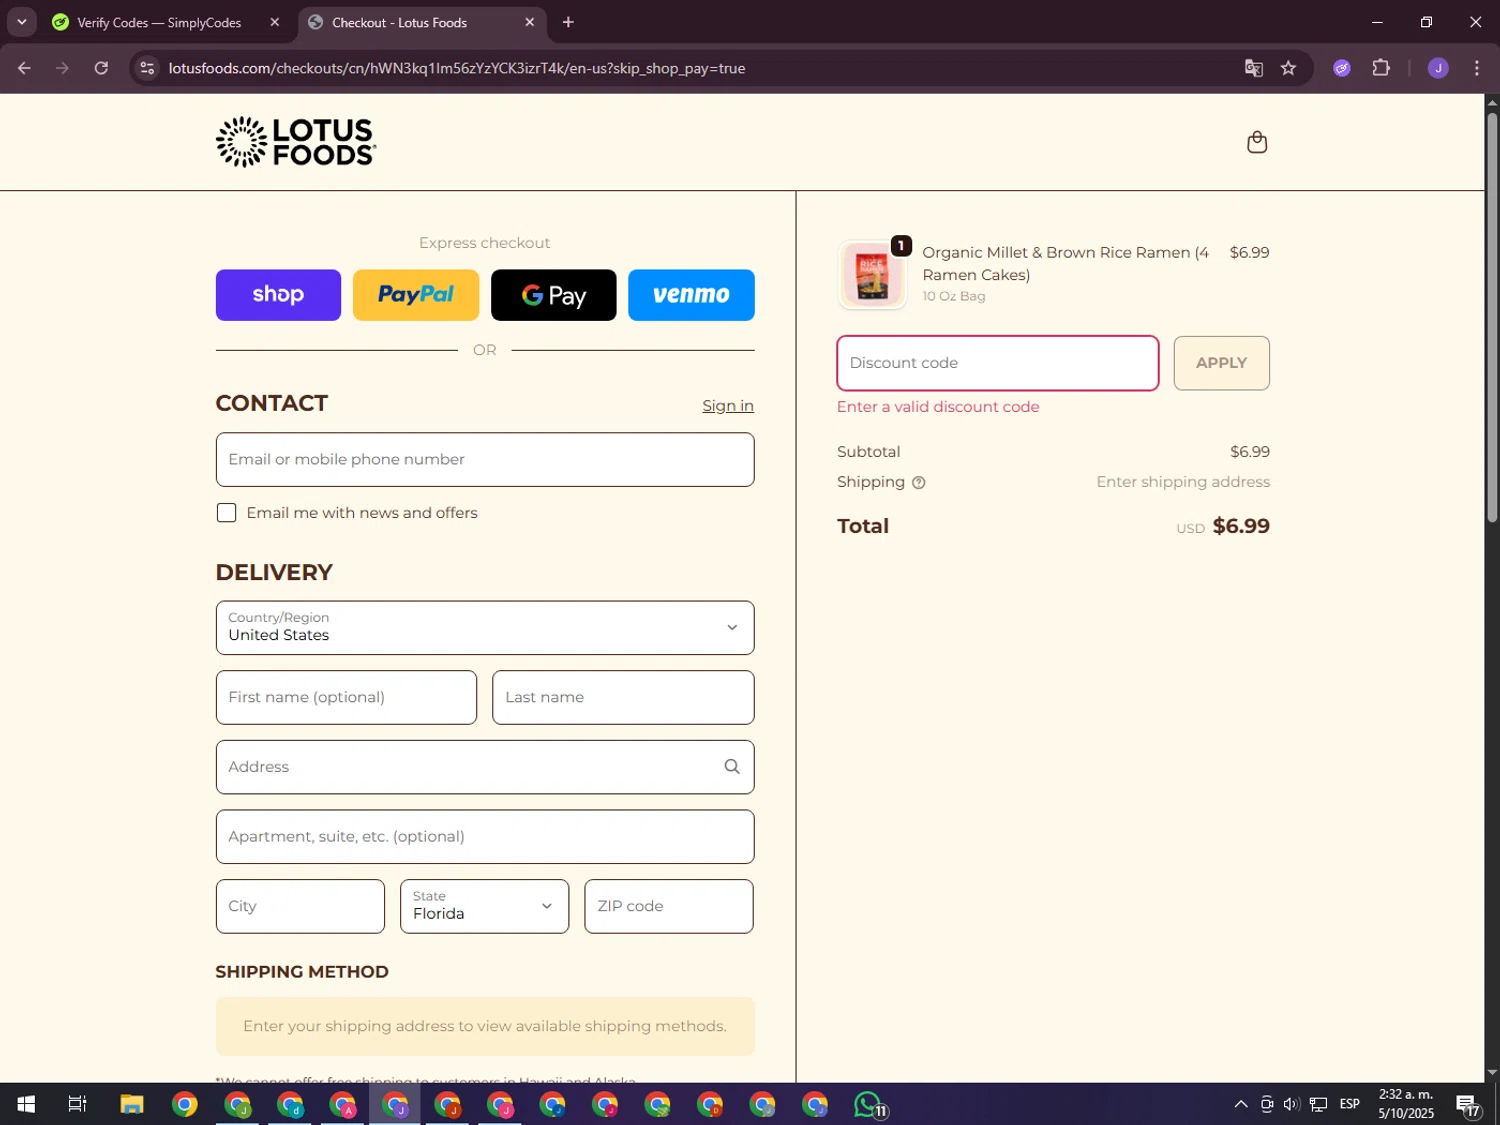
Task: Close the Checkout - Lotus Foods tab
Action: pyautogui.click(x=530, y=22)
